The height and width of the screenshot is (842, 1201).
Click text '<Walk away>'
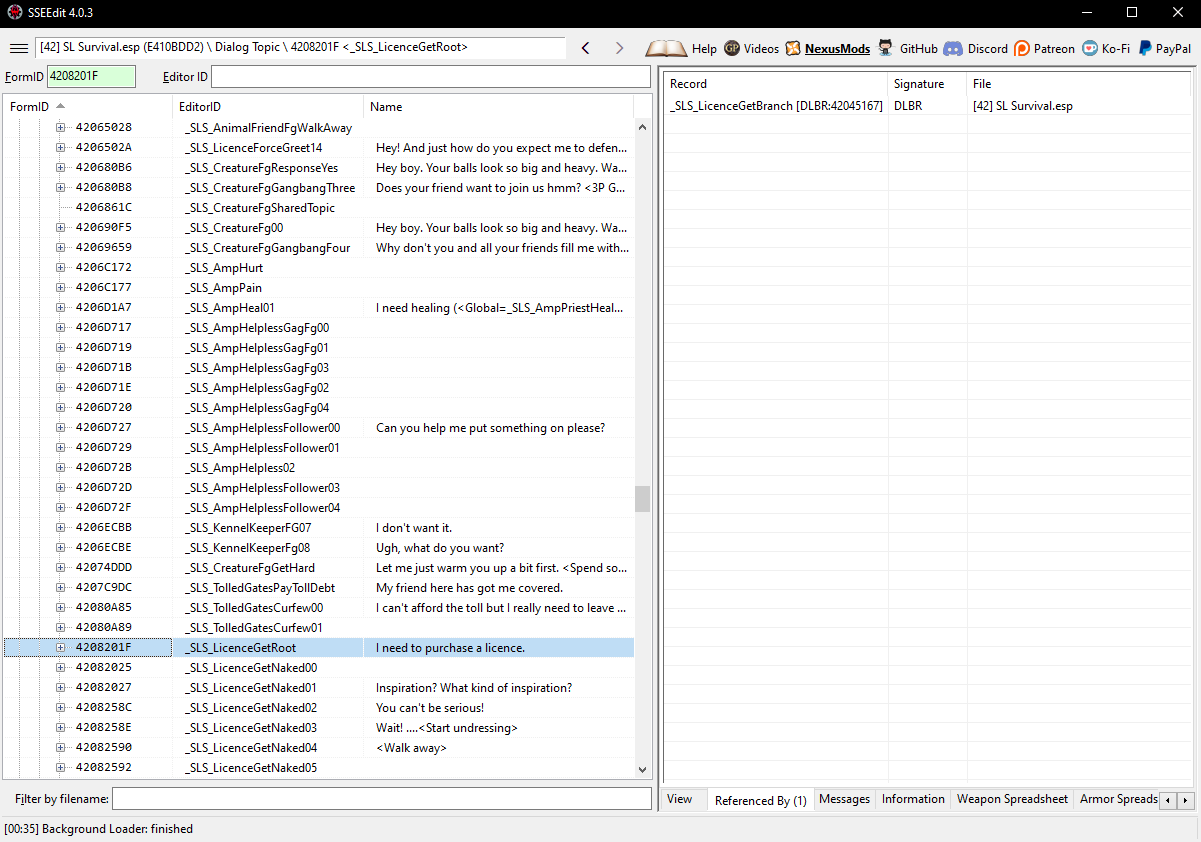pyautogui.click(x=411, y=747)
